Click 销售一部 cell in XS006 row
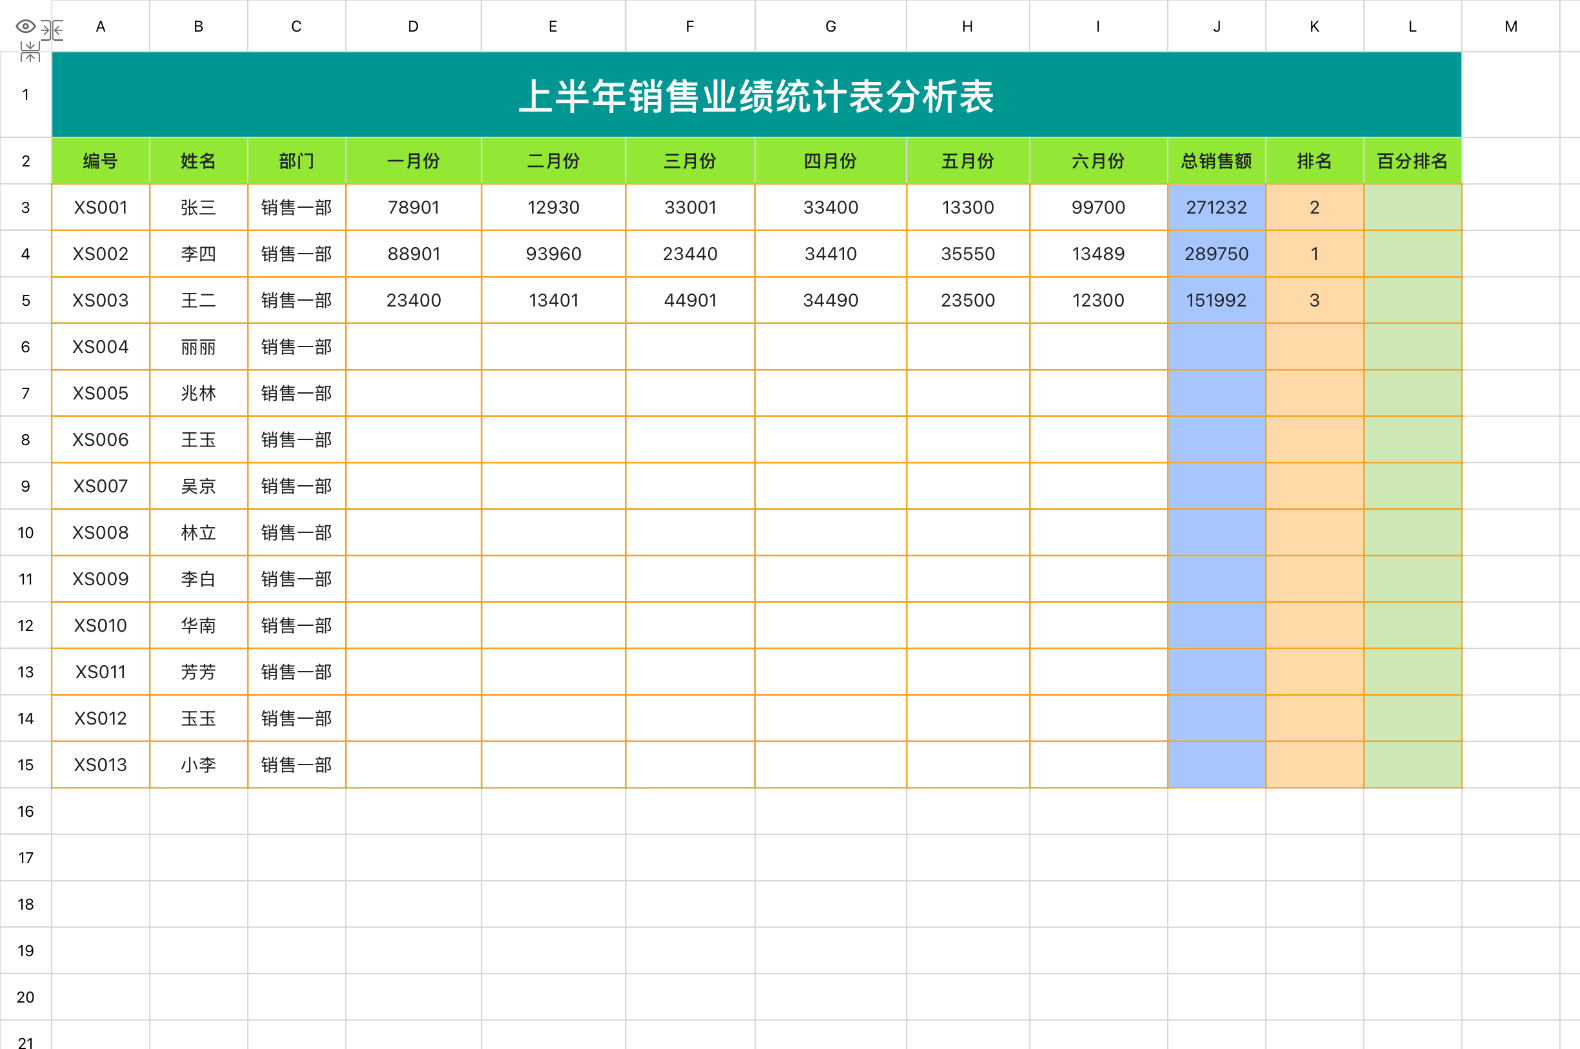Screen dimensions: 1580x1049 (x=296, y=440)
